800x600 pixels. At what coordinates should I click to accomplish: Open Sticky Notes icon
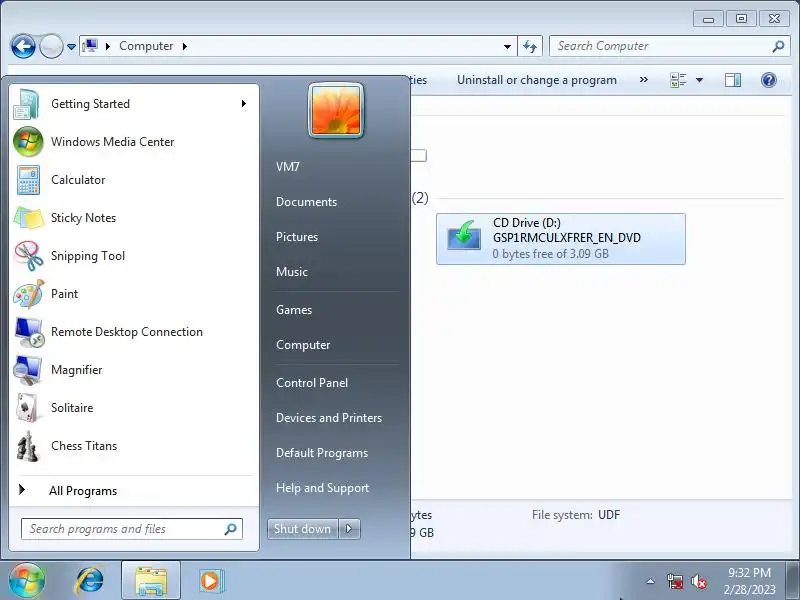(28, 218)
